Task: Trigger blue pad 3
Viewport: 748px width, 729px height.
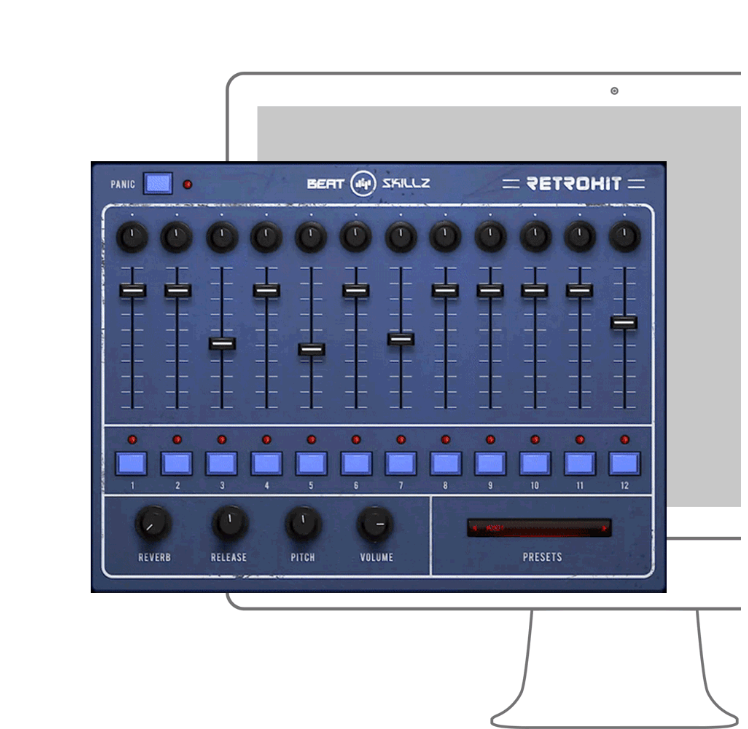Action: 221,463
